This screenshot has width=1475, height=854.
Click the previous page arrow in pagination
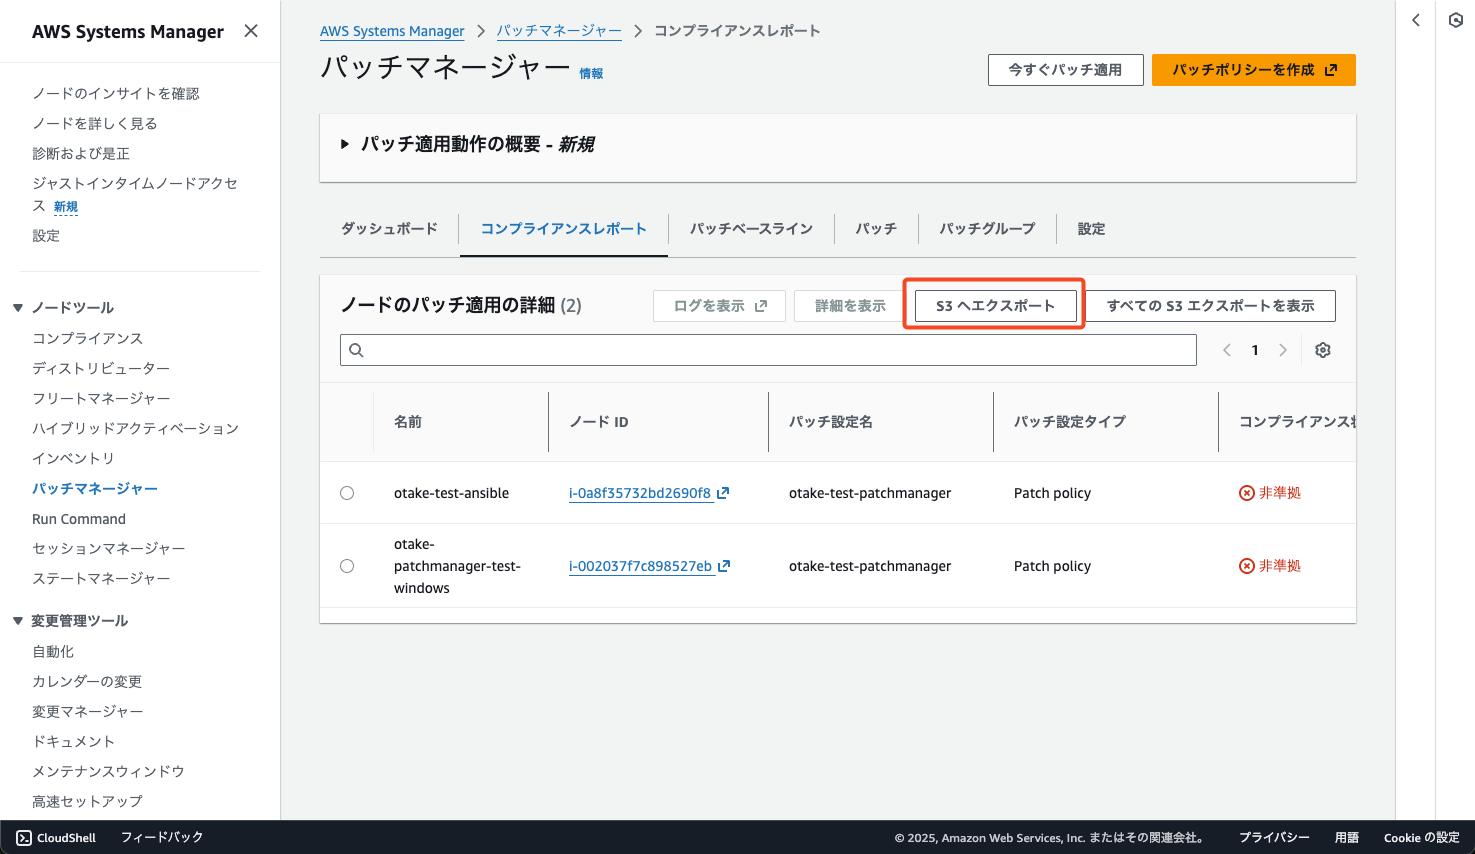(1227, 350)
